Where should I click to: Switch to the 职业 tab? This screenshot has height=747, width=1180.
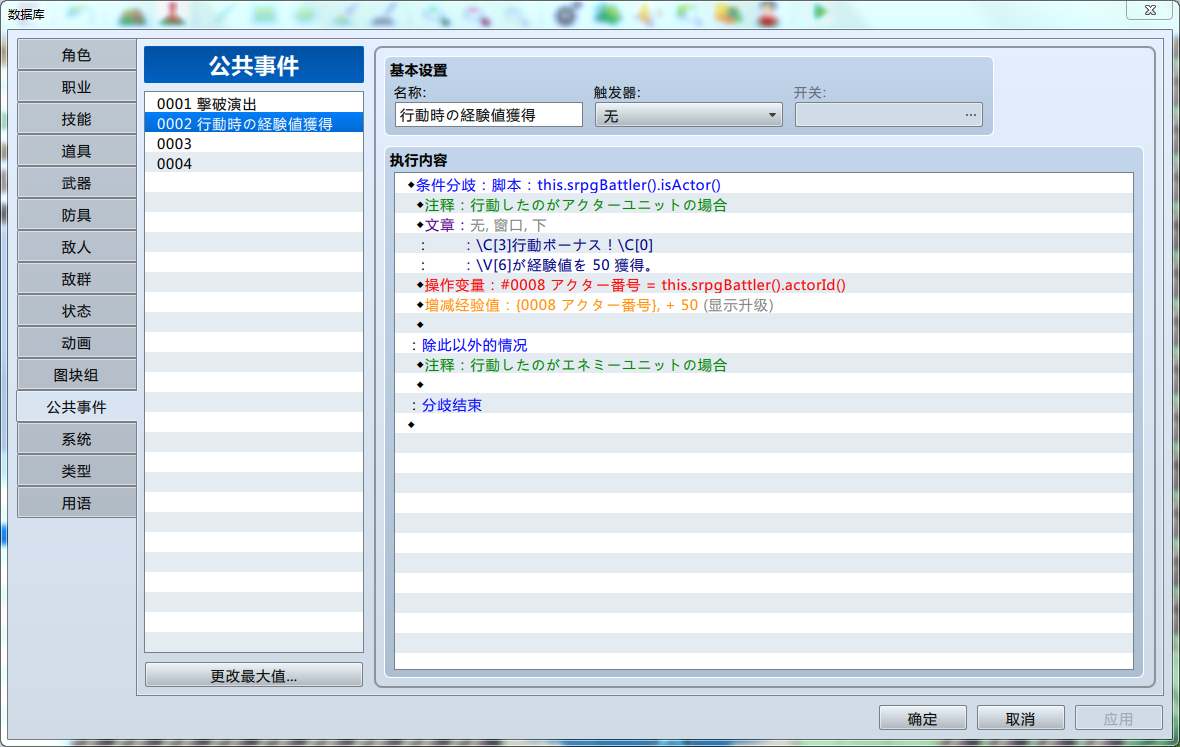77,87
